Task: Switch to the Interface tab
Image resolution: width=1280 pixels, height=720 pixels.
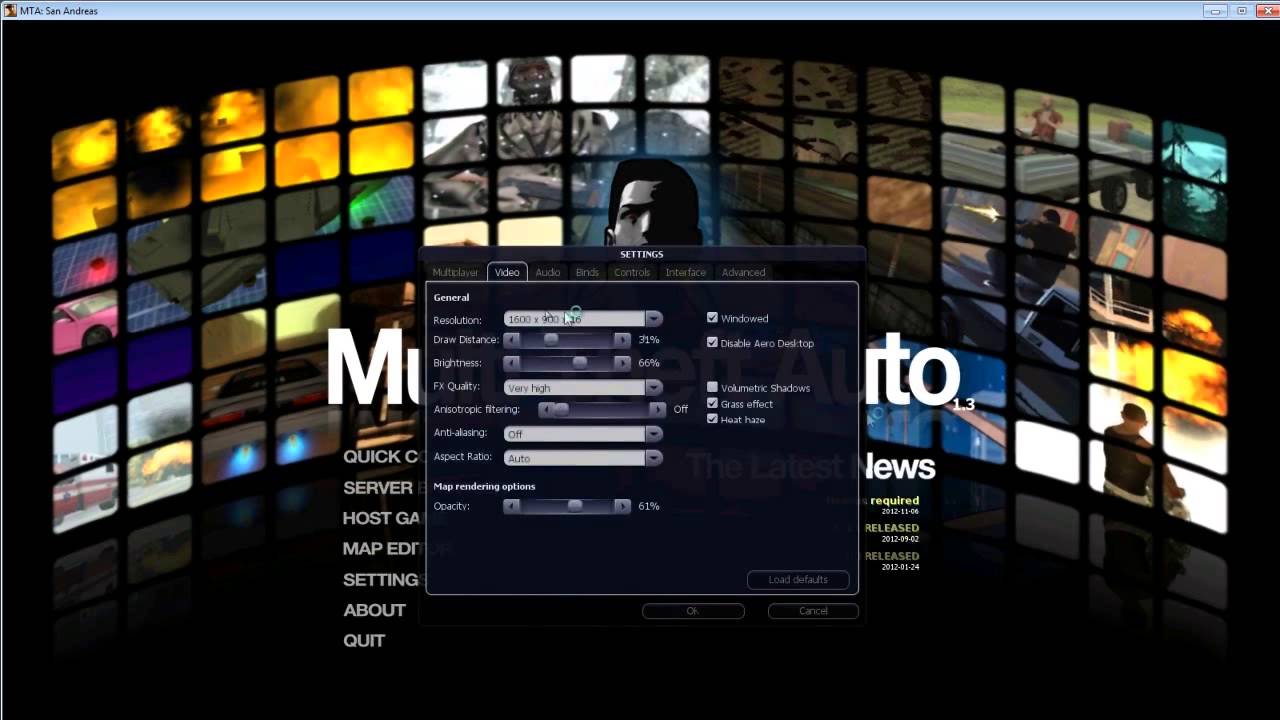Action: pyautogui.click(x=686, y=272)
